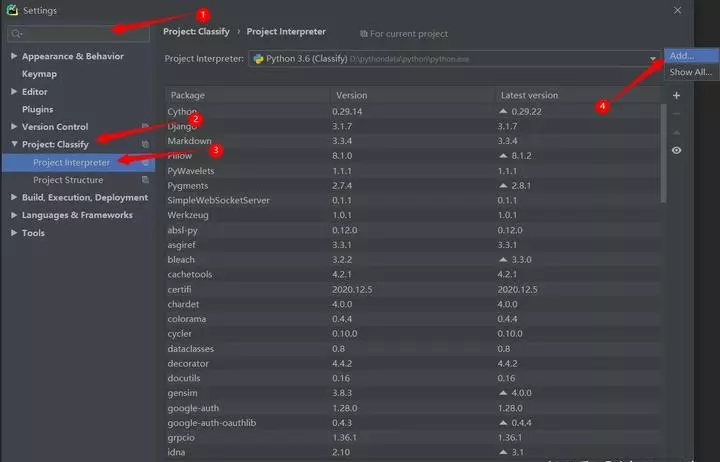The height and width of the screenshot is (462, 720).
Task: Sort by Version column header
Action: point(412,95)
